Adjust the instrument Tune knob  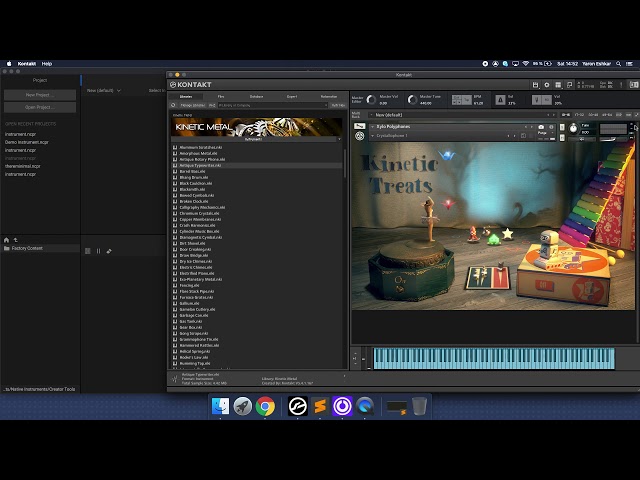tap(573, 129)
